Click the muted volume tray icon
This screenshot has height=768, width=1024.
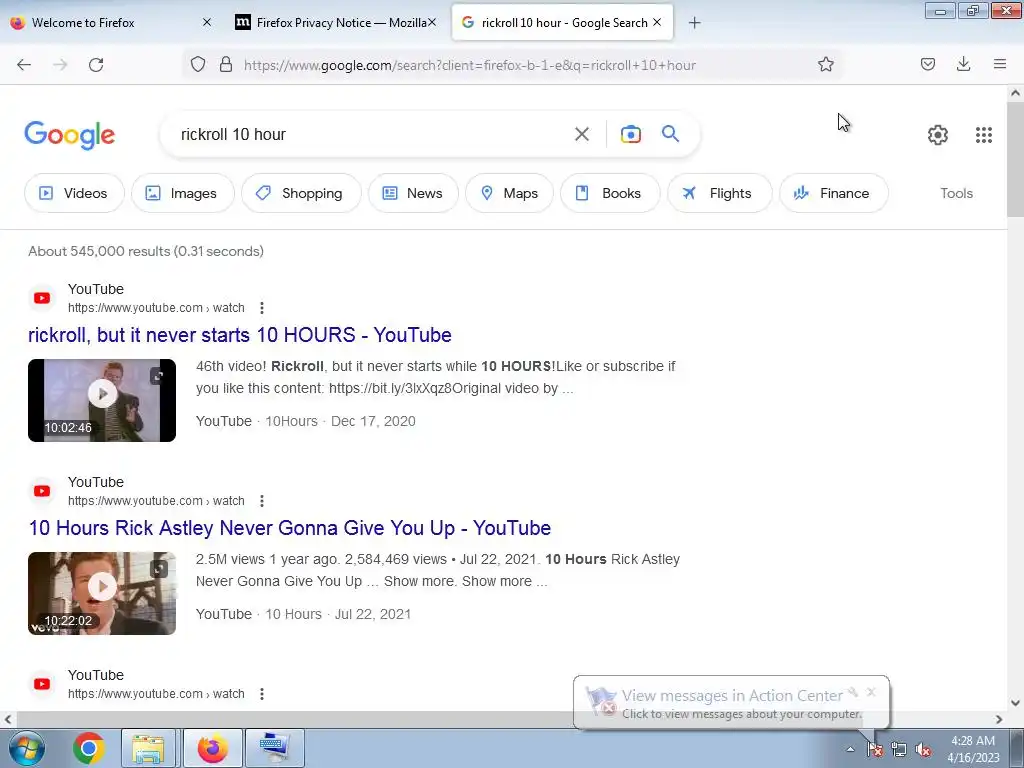(923, 750)
